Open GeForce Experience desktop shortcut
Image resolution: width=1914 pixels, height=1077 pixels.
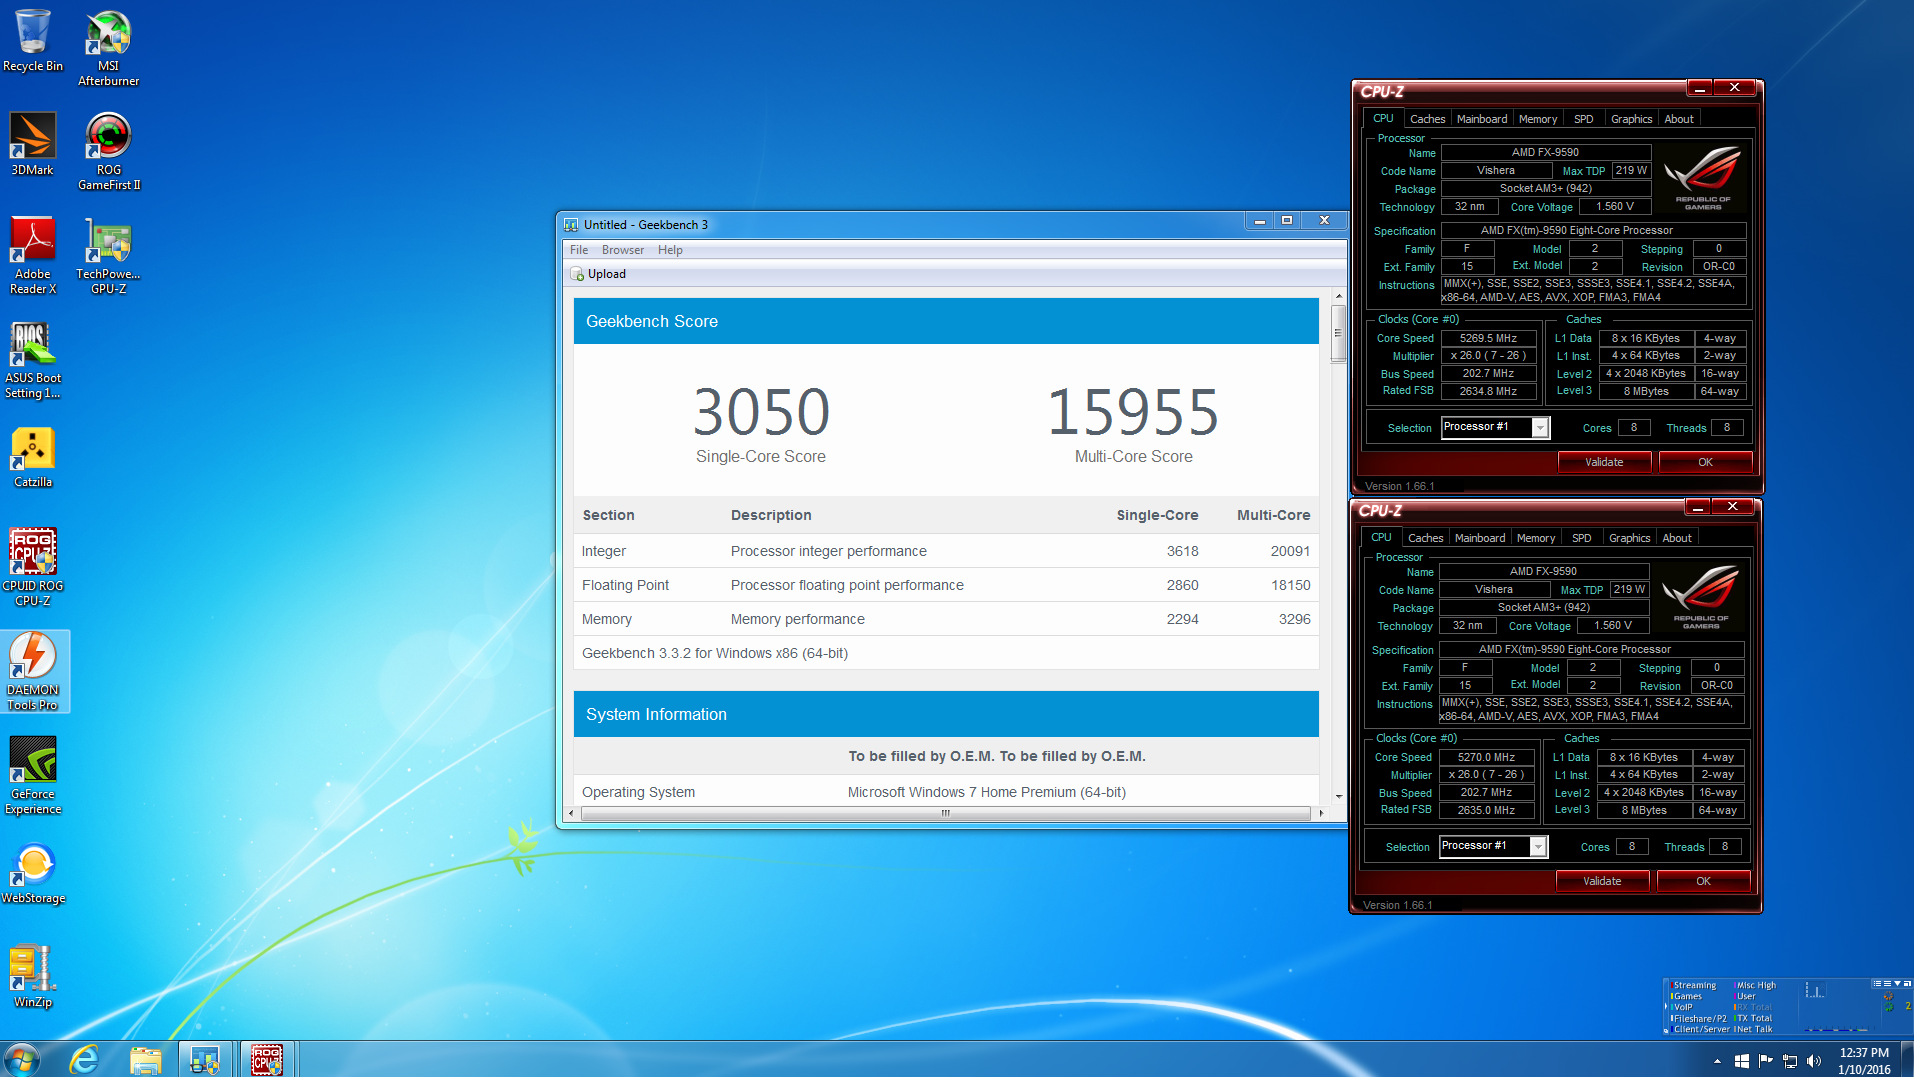click(33, 775)
